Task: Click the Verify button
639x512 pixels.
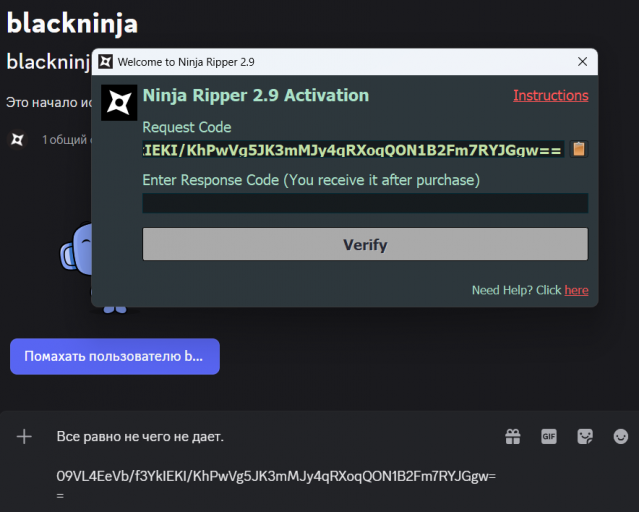Action: (x=365, y=244)
